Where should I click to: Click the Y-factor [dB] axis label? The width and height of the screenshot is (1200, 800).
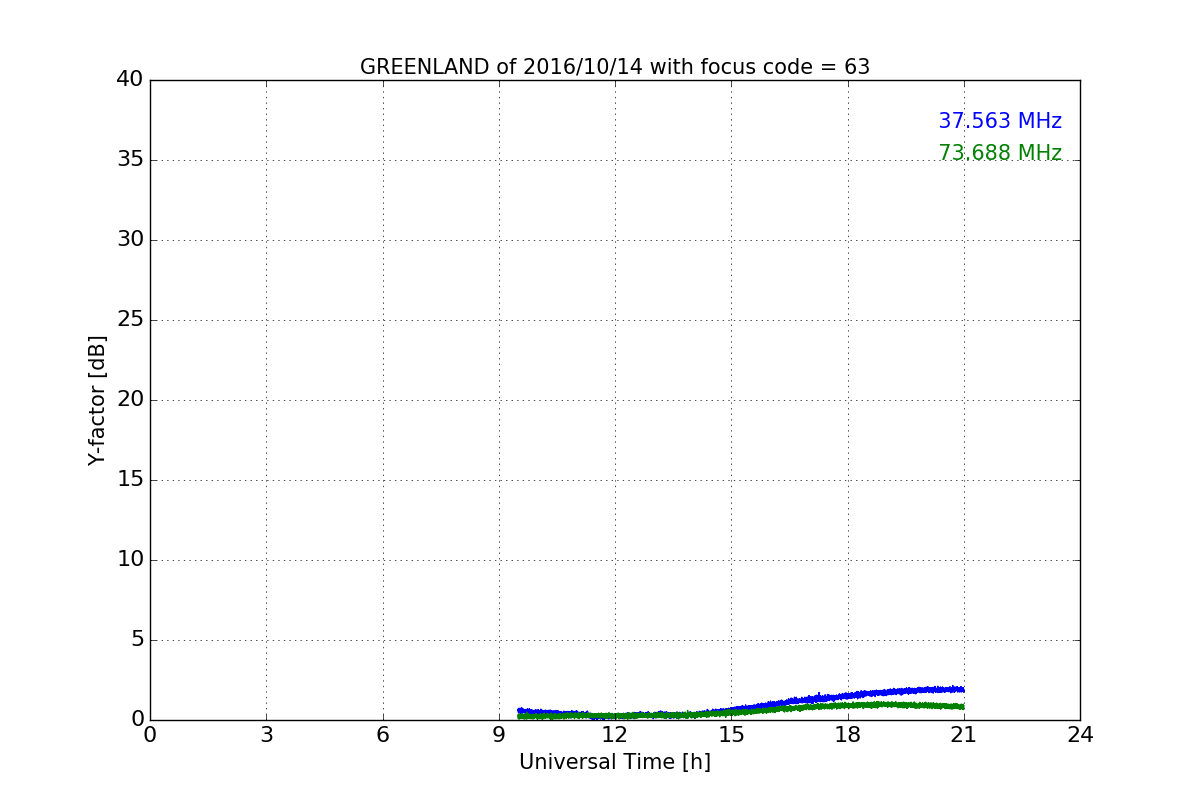tap(97, 400)
